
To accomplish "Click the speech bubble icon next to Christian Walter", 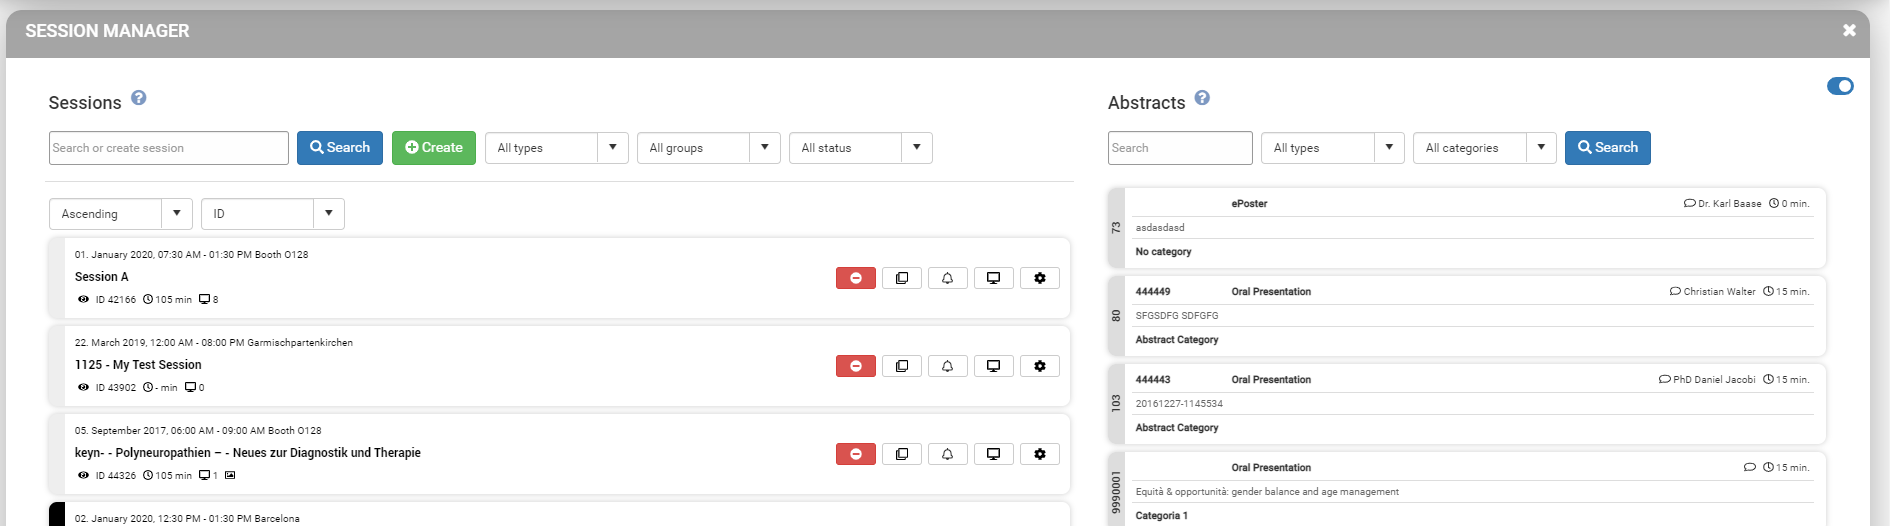I will [1675, 291].
